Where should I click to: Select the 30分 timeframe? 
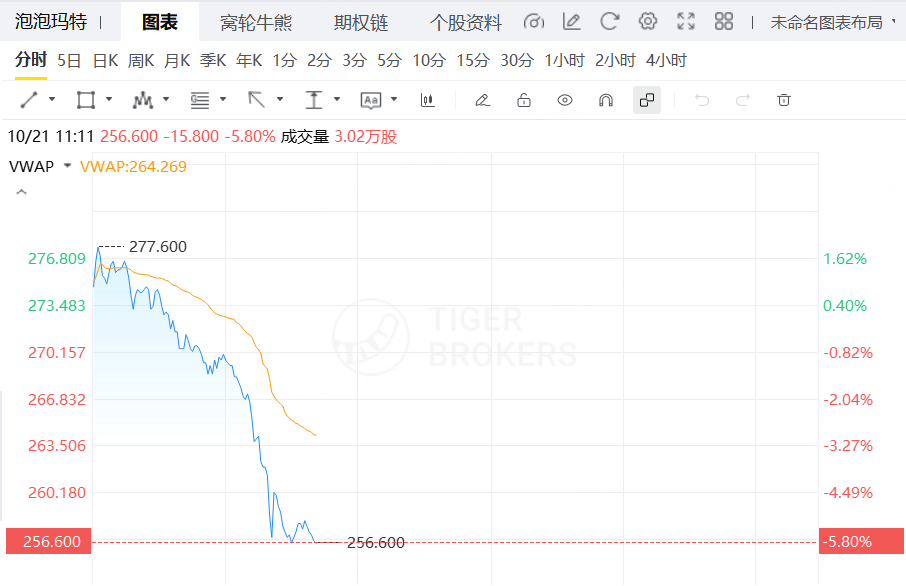tap(517, 60)
